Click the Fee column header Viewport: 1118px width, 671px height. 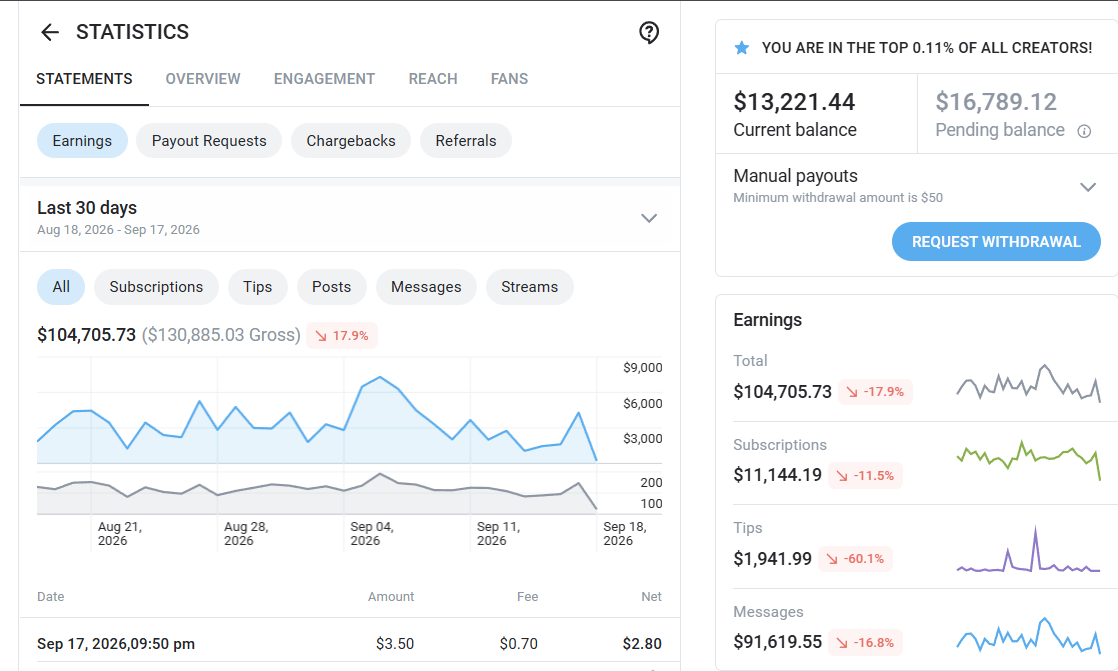[x=528, y=597]
